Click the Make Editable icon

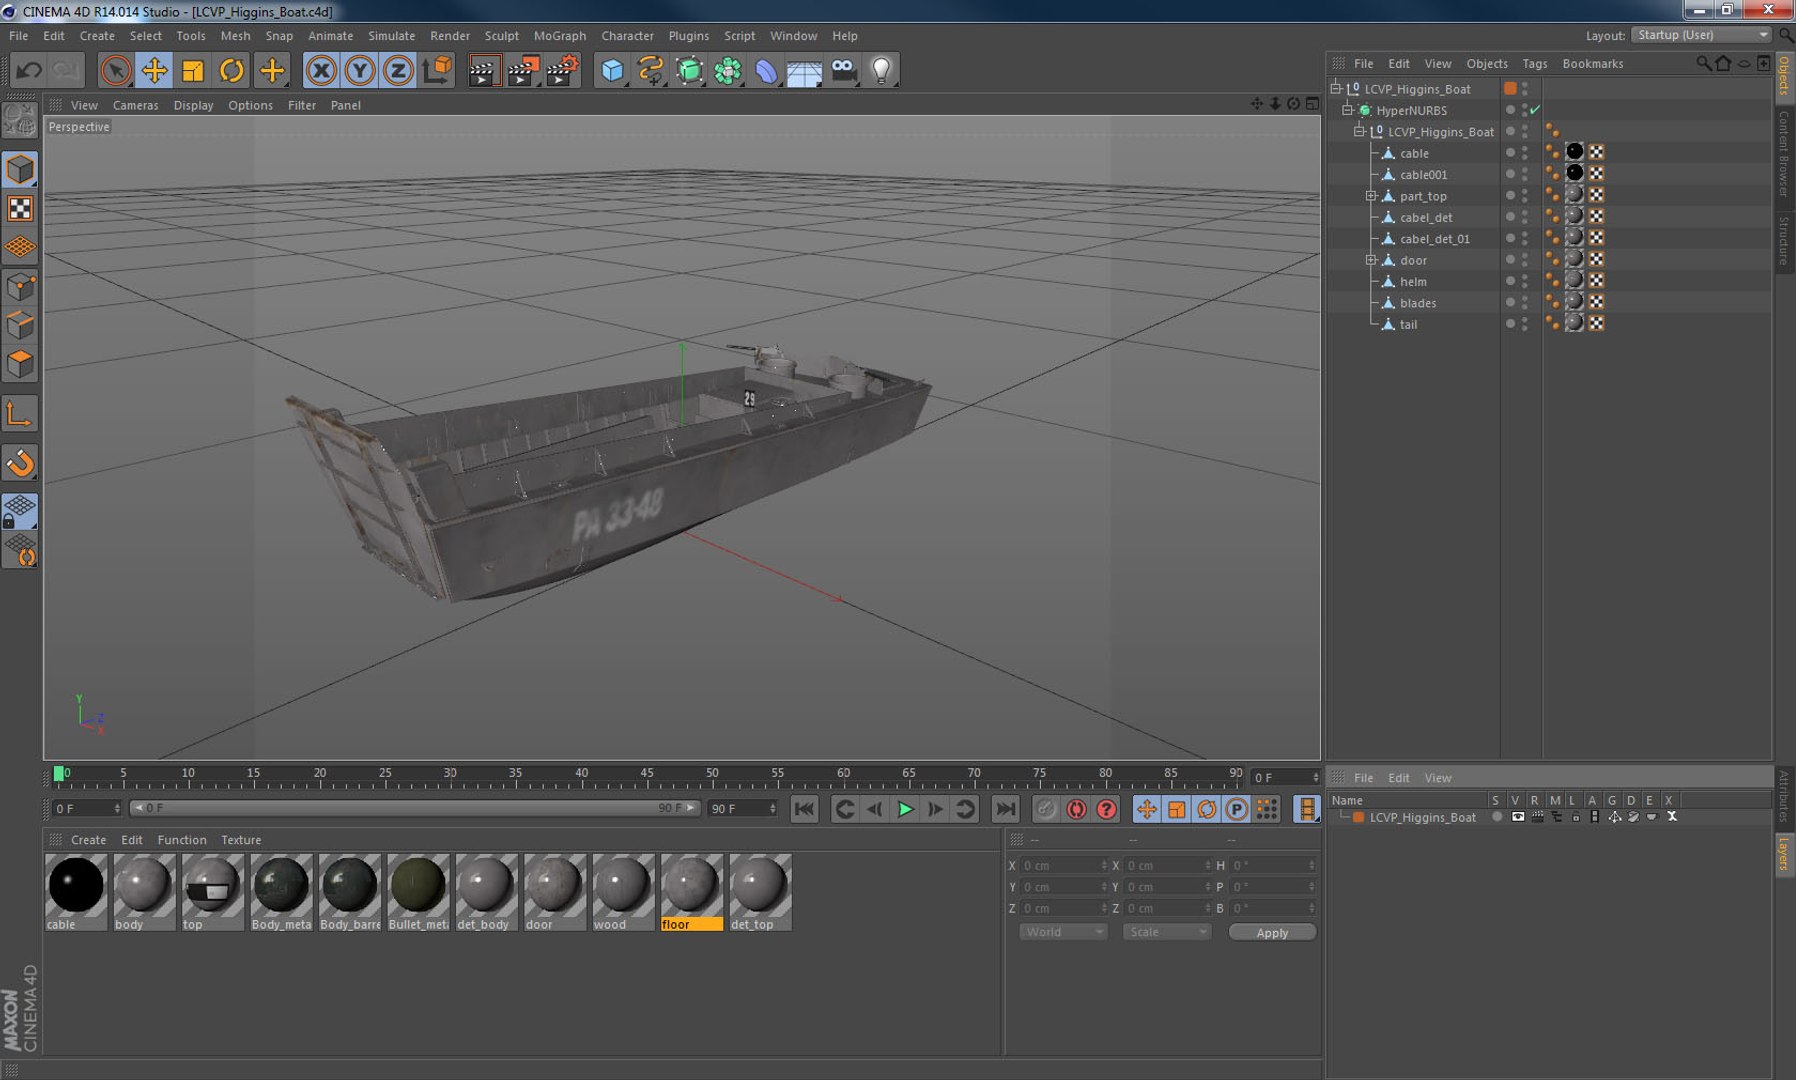(x=20, y=121)
